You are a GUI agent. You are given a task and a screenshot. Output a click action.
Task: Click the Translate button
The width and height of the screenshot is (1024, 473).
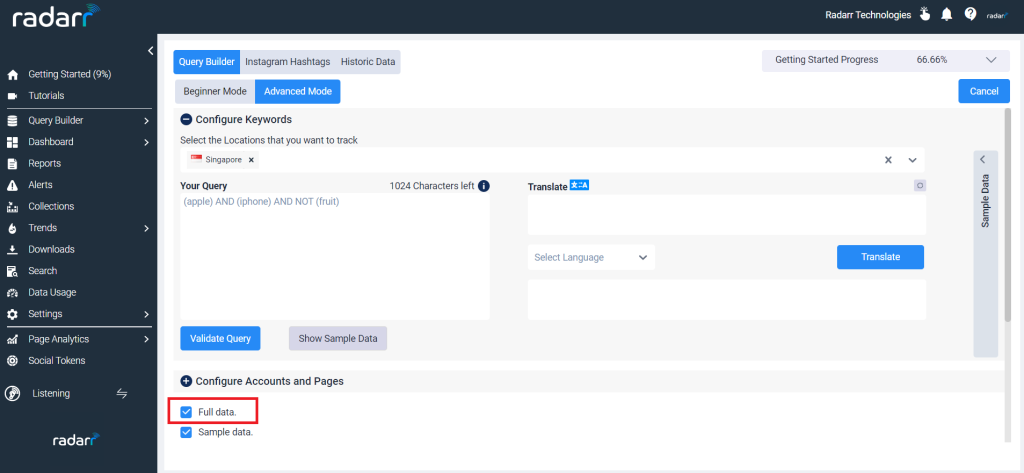[x=880, y=257]
